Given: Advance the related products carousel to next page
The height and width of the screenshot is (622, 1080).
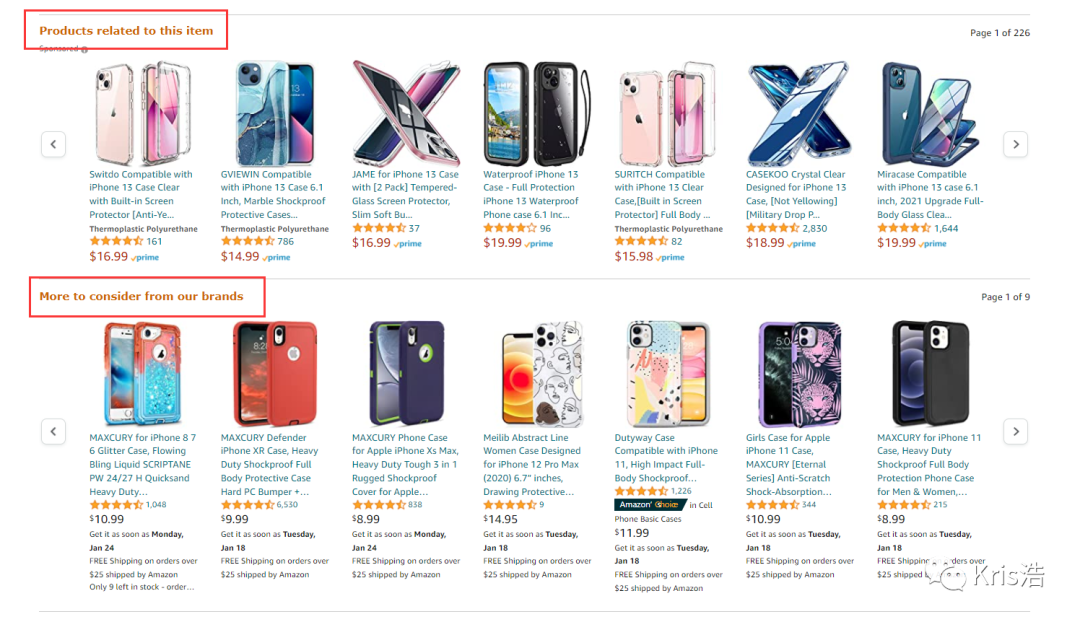Looking at the screenshot, I should point(1015,144).
